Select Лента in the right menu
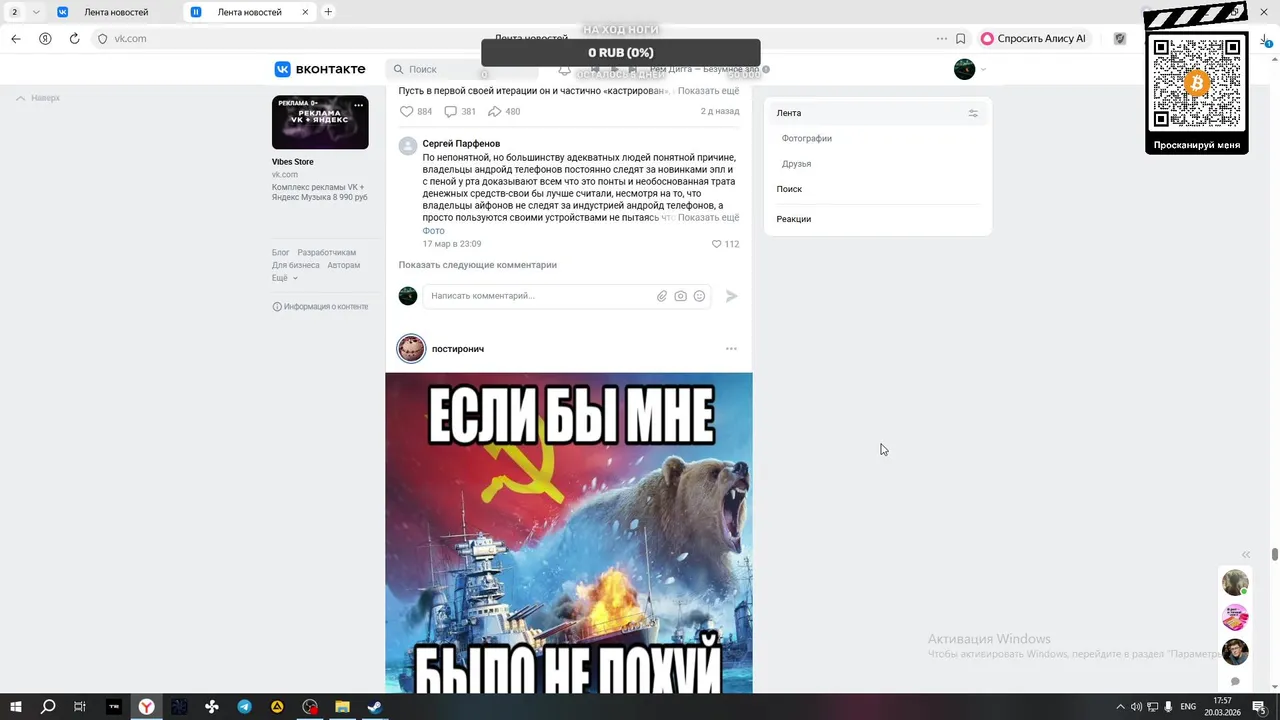 pyautogui.click(x=878, y=113)
